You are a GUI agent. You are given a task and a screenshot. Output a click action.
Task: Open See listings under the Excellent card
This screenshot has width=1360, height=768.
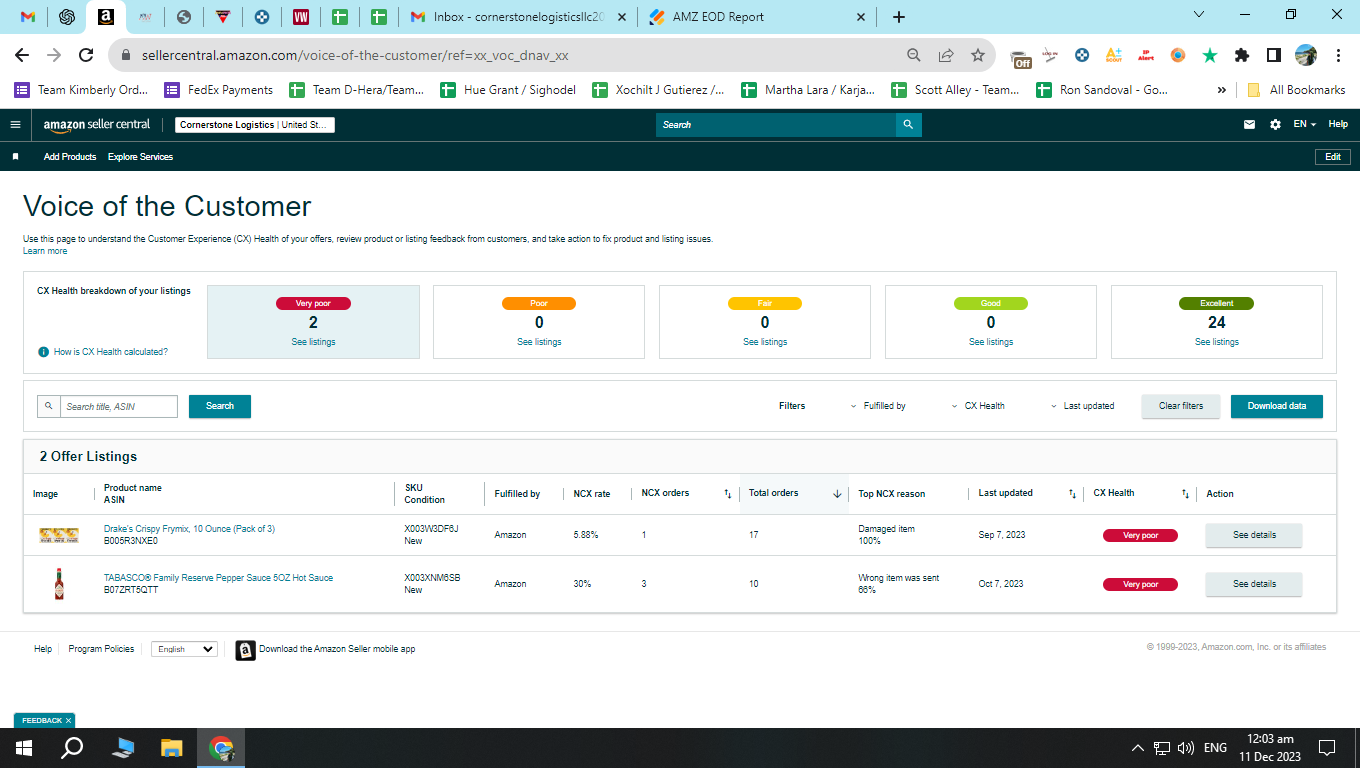coord(1217,342)
